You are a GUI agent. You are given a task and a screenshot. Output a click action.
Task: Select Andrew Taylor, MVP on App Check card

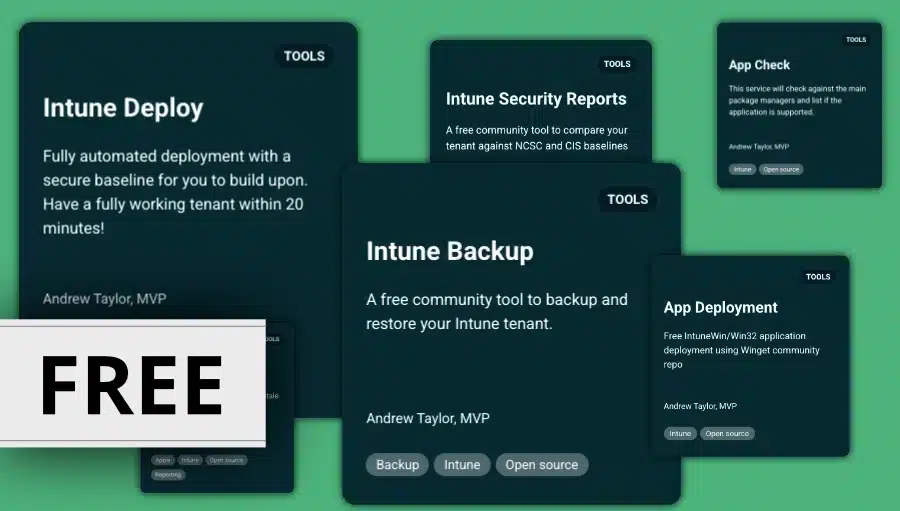point(759,147)
